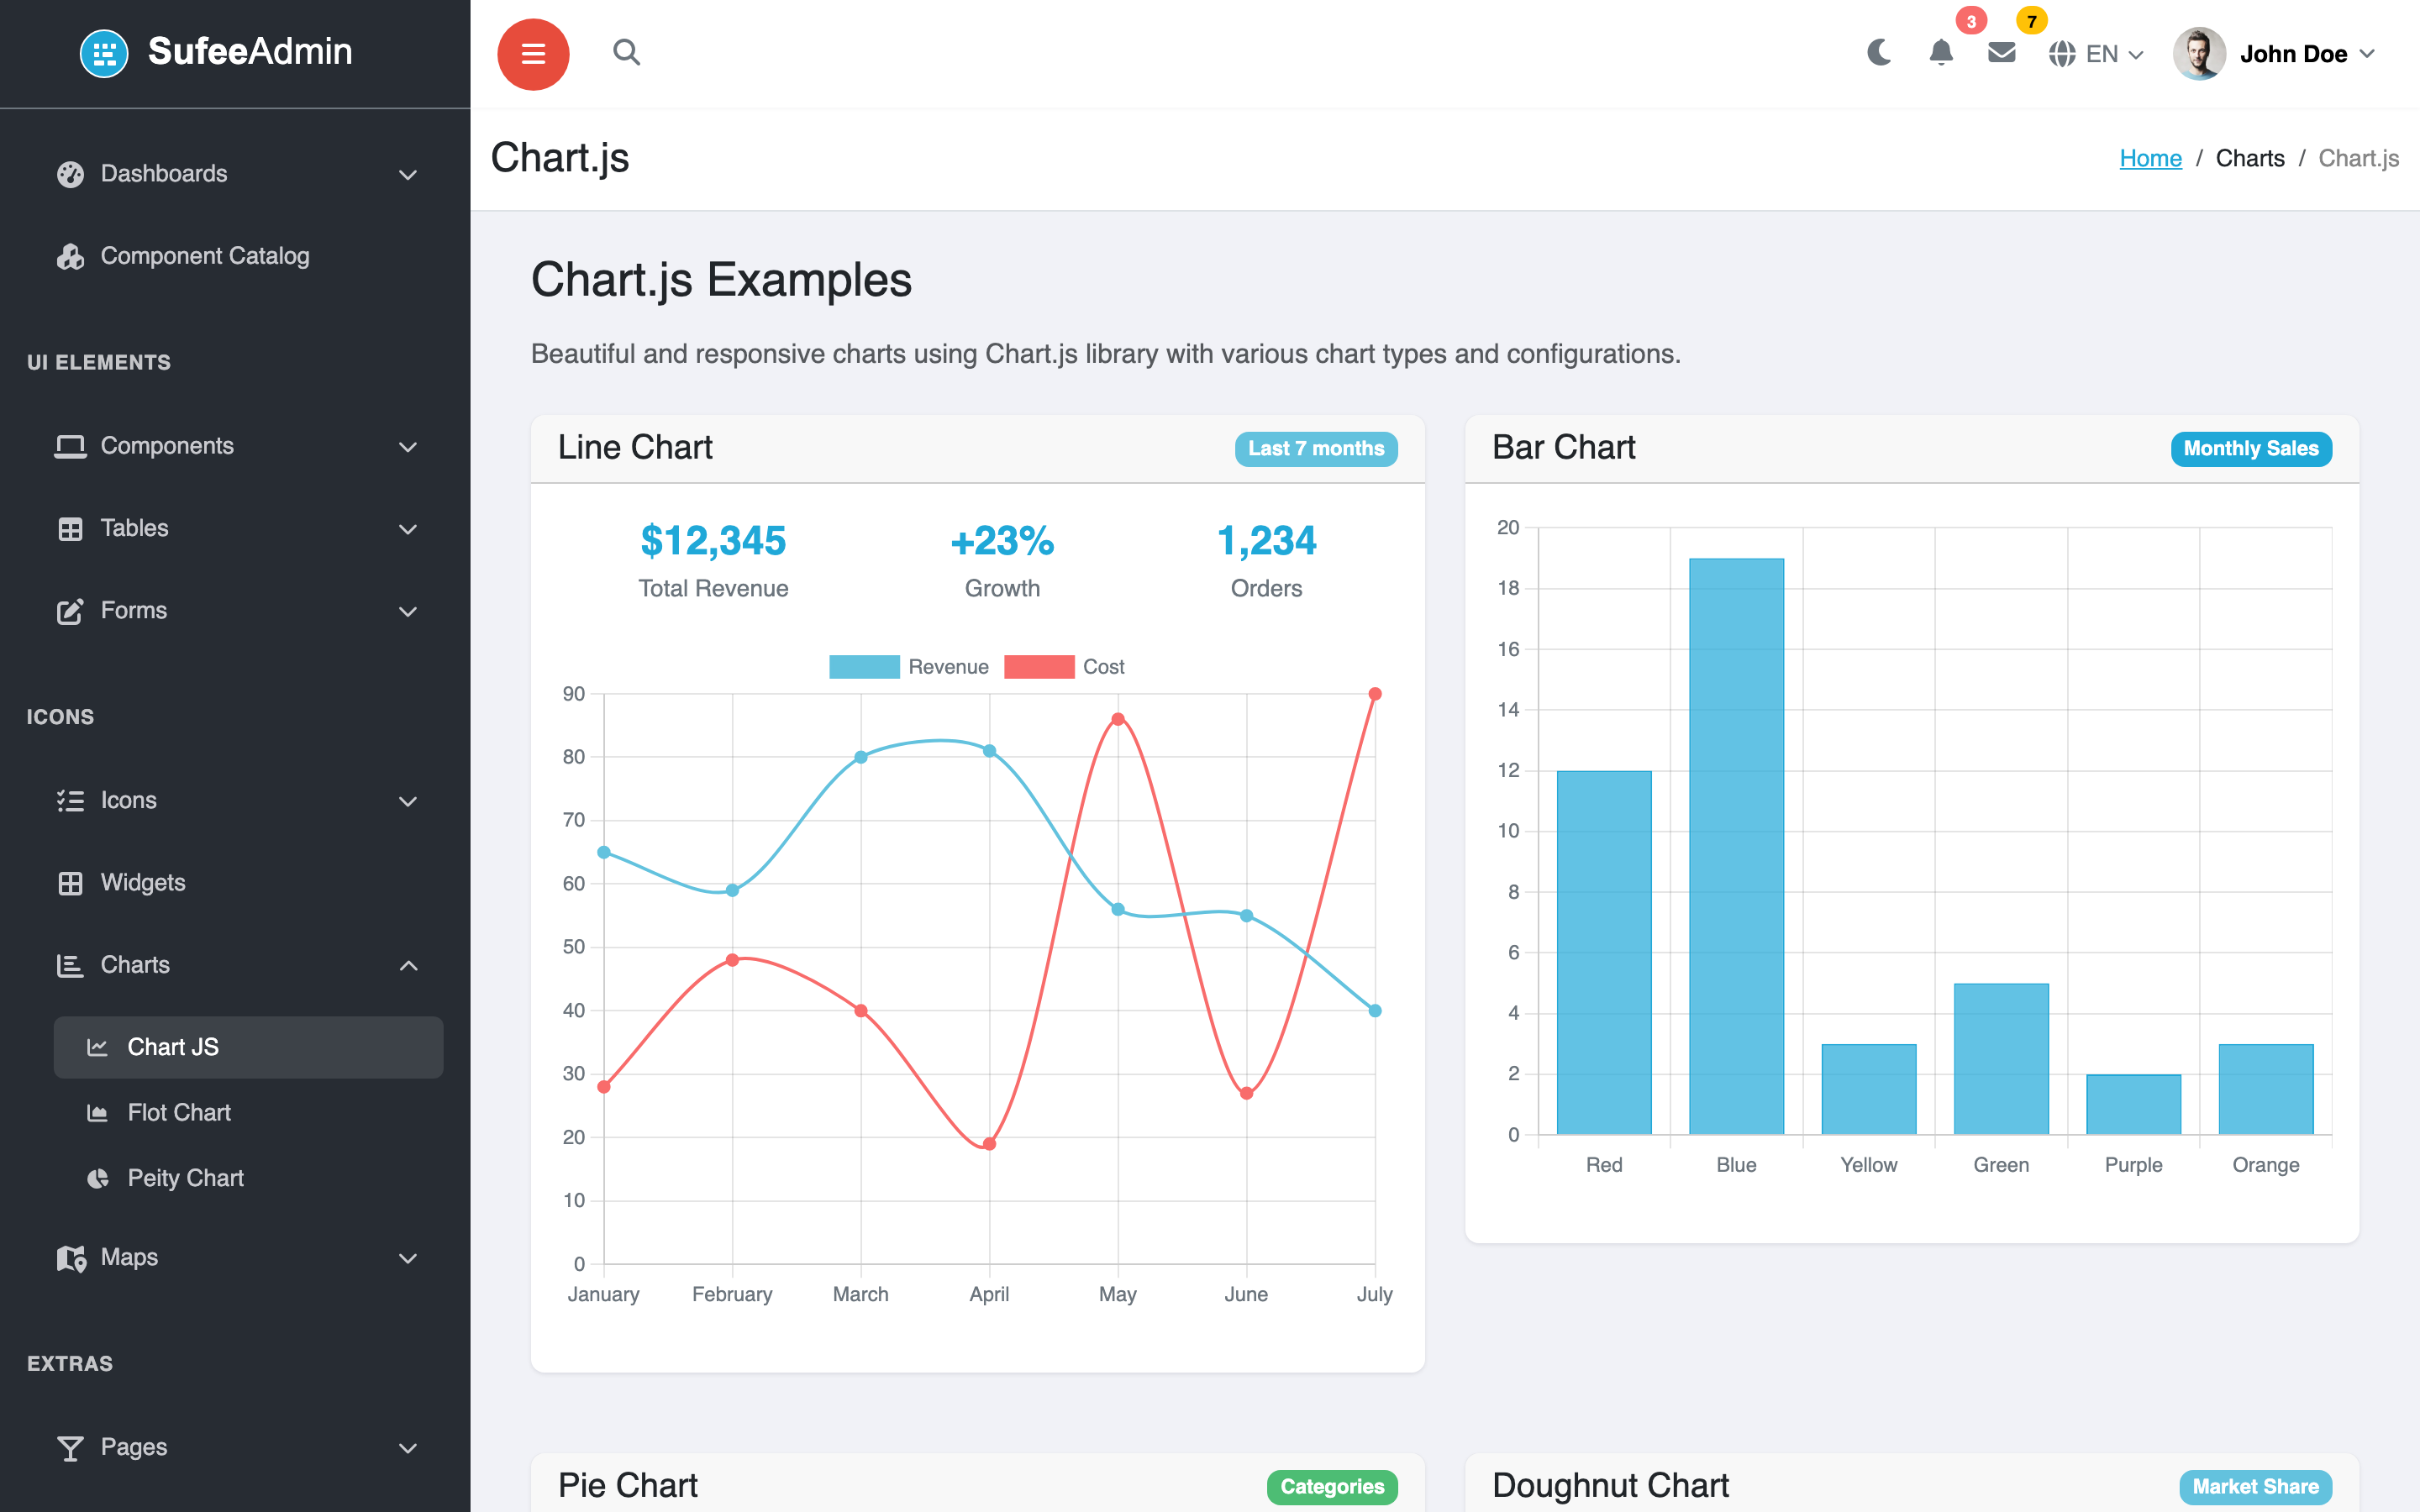Collapse the Charts menu chevron
2420x1512 pixels.
(x=408, y=965)
